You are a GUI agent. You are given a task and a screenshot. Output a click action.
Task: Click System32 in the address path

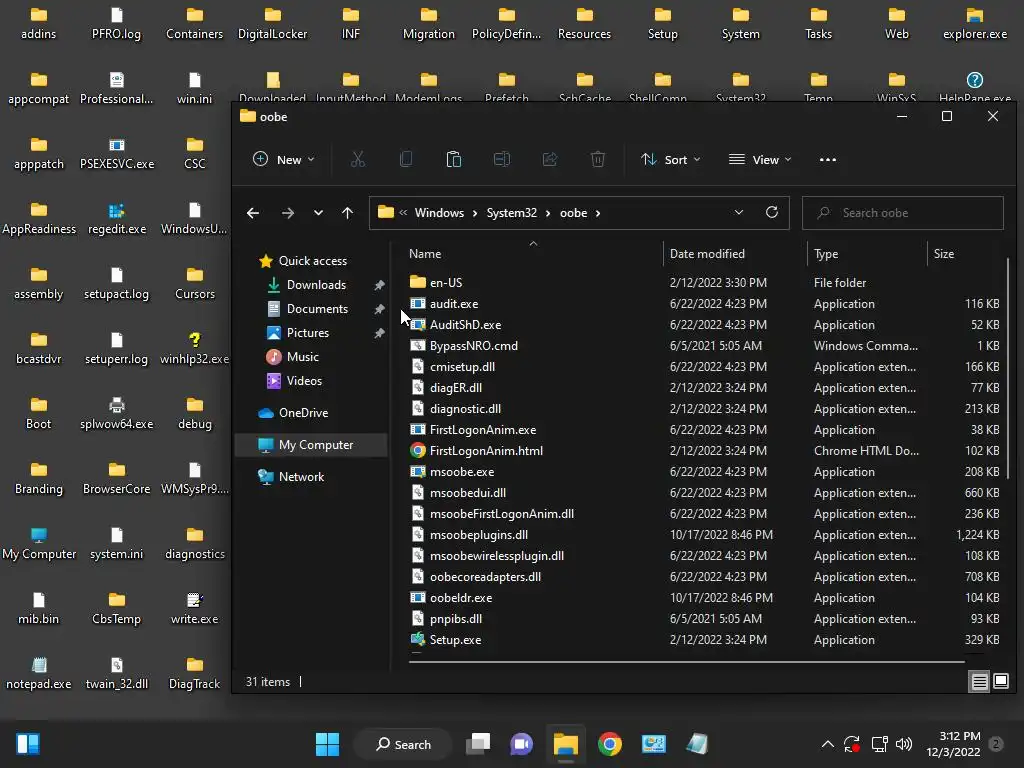[511, 213]
